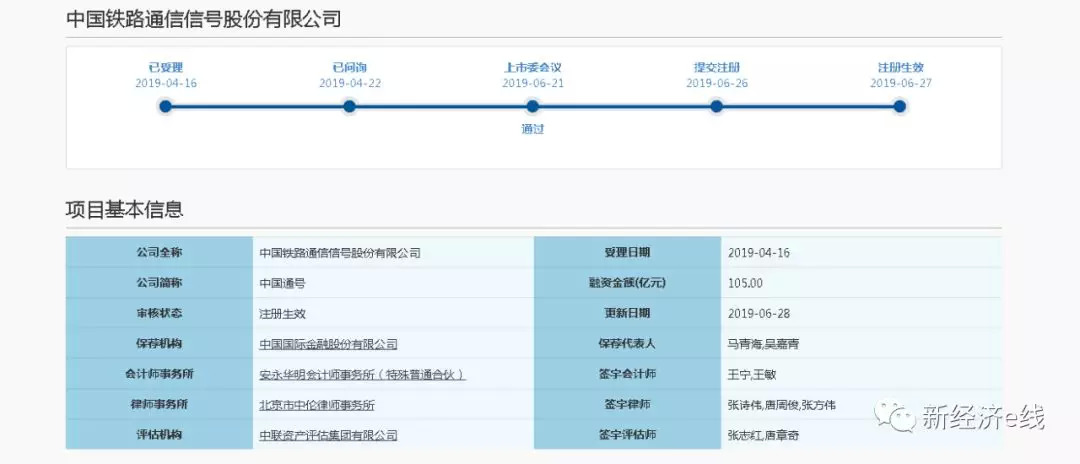Click the 注册生效 value in 审核状态 row
1080x464 pixels.
tap(282, 313)
